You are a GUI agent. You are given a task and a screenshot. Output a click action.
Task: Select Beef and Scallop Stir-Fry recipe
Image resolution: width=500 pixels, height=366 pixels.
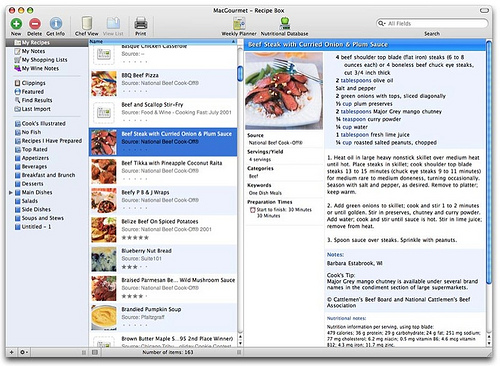[163, 113]
